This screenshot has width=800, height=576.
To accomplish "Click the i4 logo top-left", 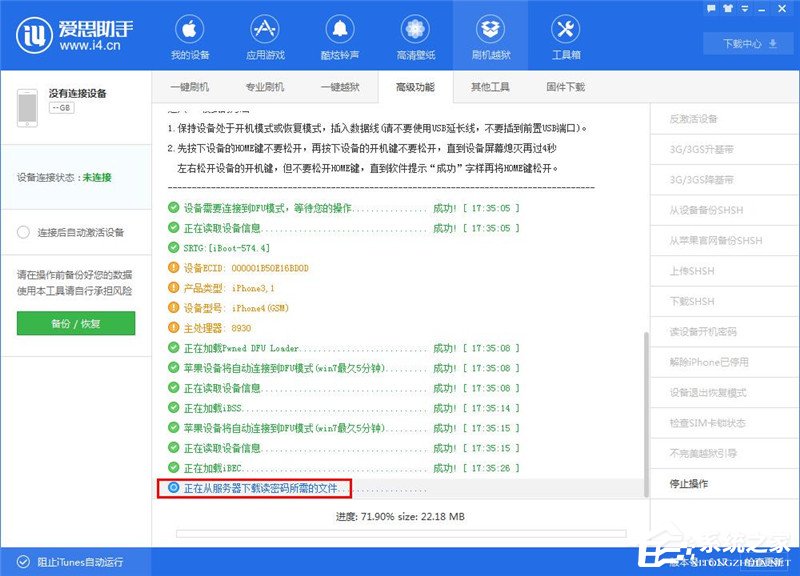I will (x=35, y=35).
